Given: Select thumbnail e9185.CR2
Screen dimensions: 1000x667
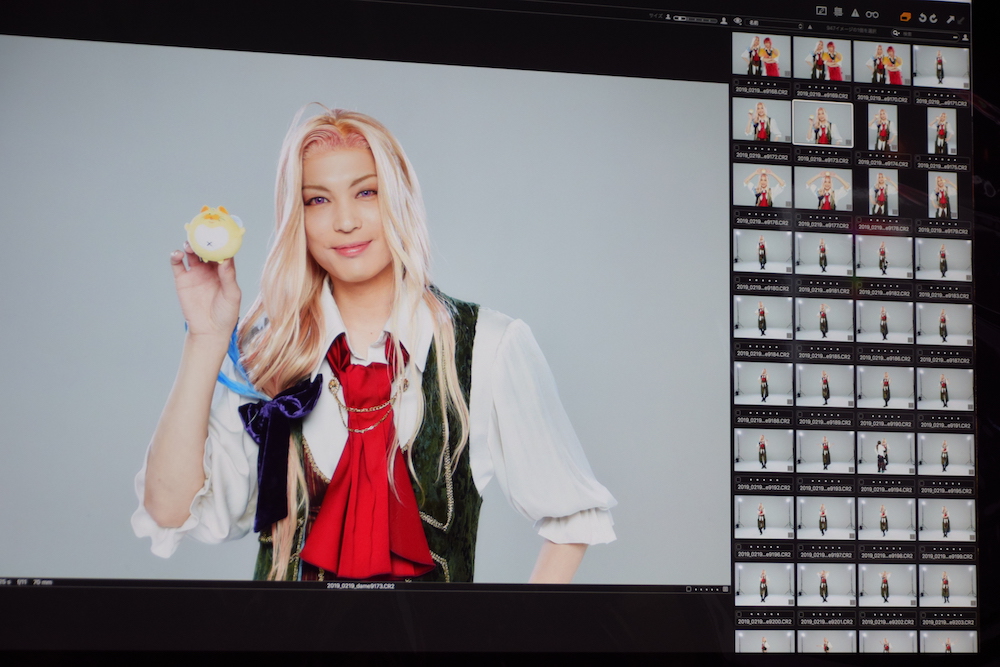Looking at the screenshot, I should click(824, 319).
